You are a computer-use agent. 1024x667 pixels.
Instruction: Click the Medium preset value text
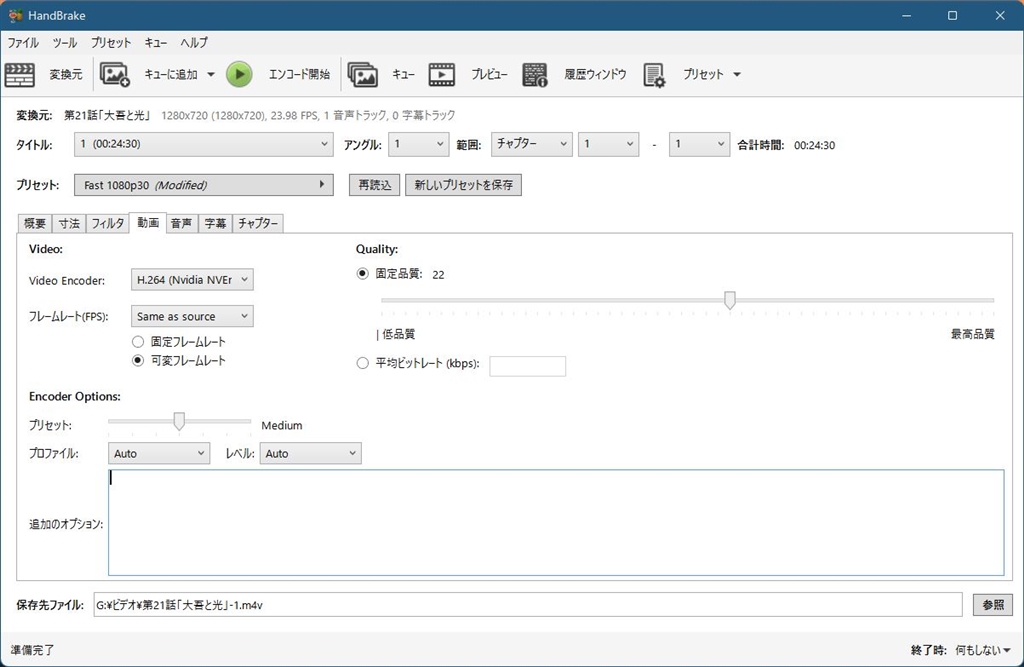[281, 425]
